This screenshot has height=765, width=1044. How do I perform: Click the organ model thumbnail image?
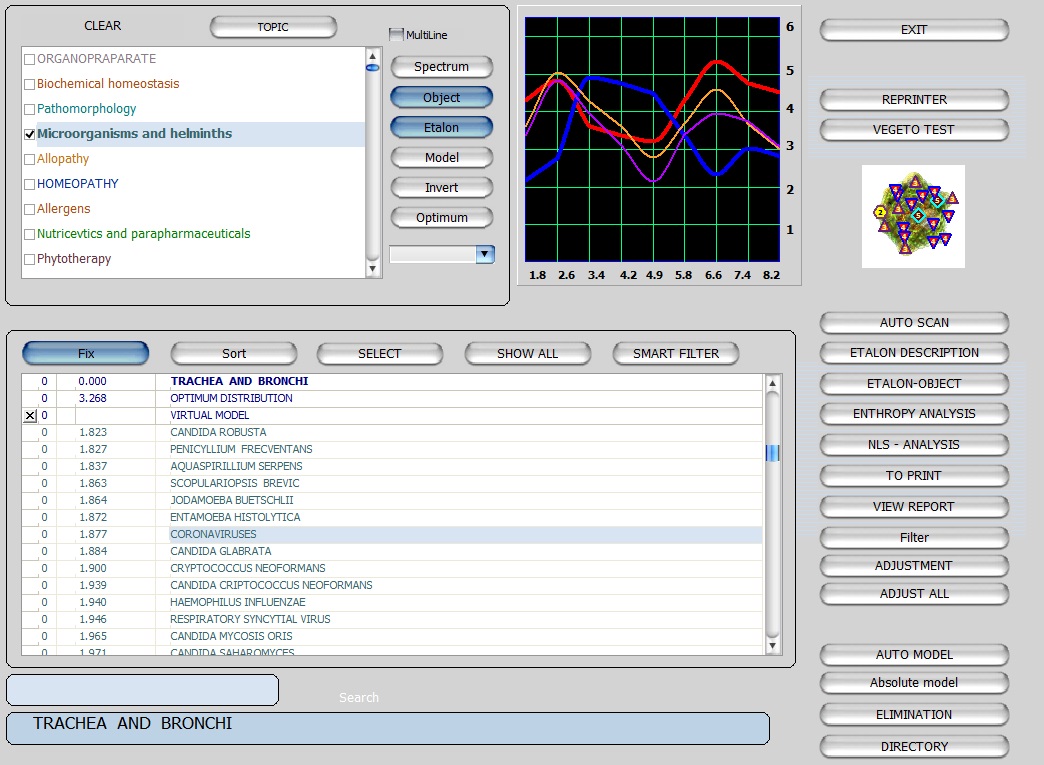coord(913,216)
